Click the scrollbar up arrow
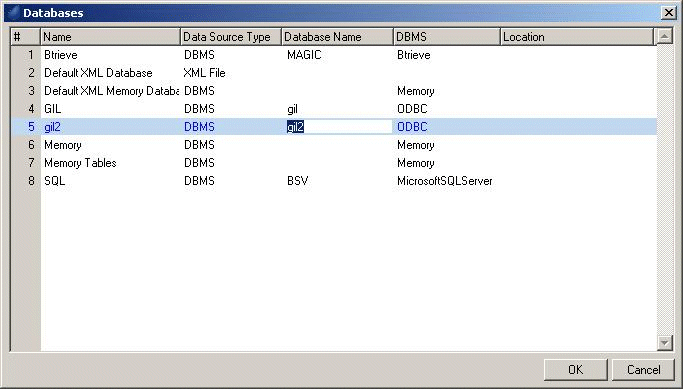The image size is (683, 389). pyautogui.click(x=664, y=37)
